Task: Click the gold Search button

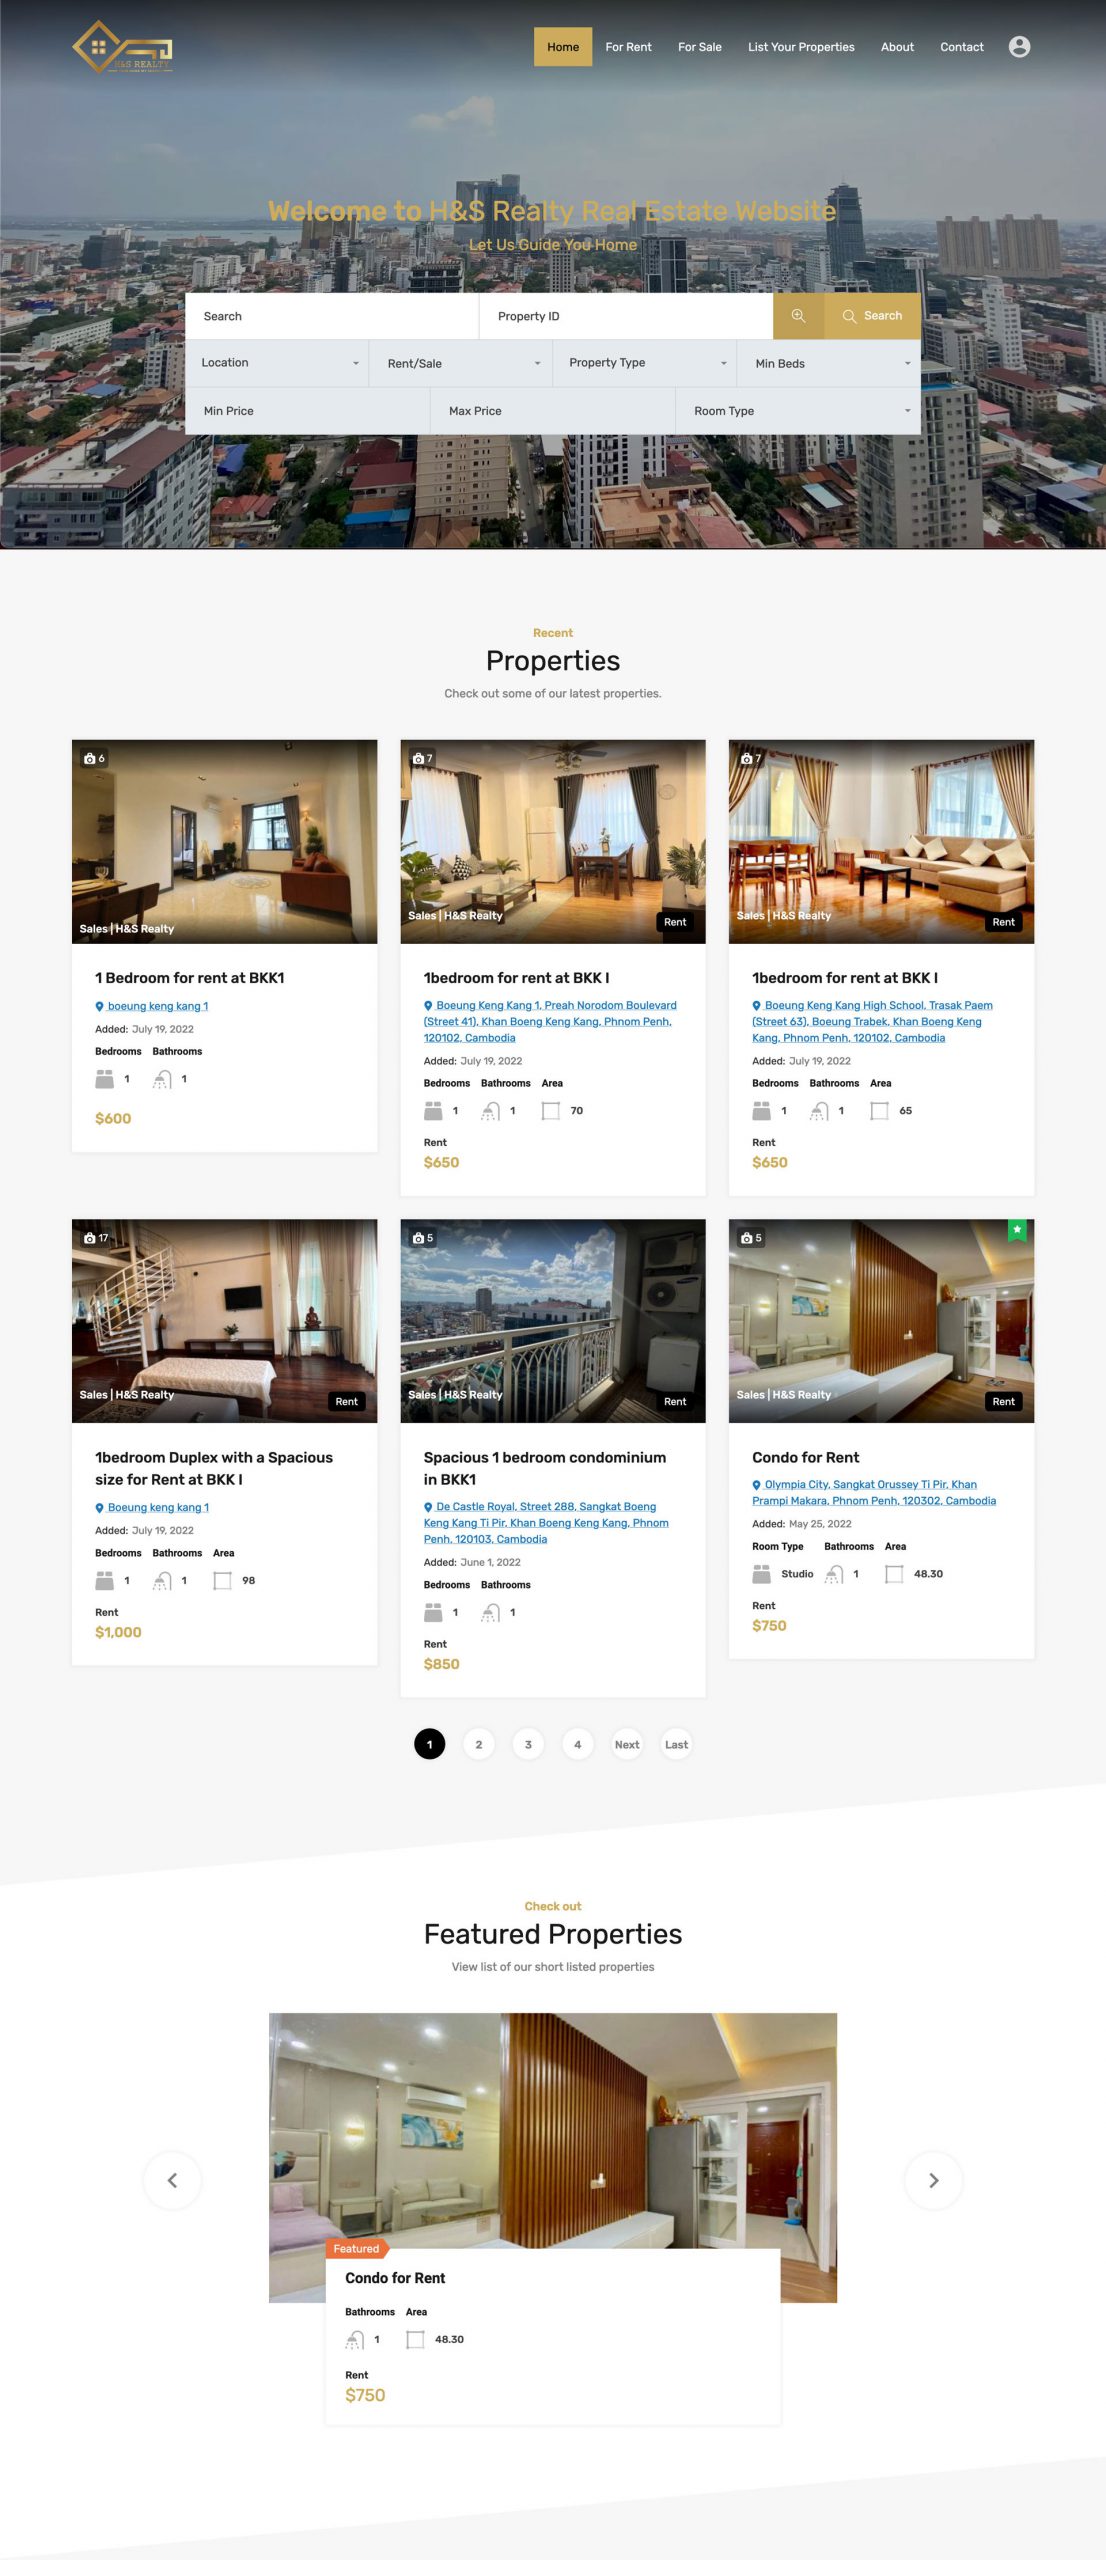Action: click(x=872, y=316)
